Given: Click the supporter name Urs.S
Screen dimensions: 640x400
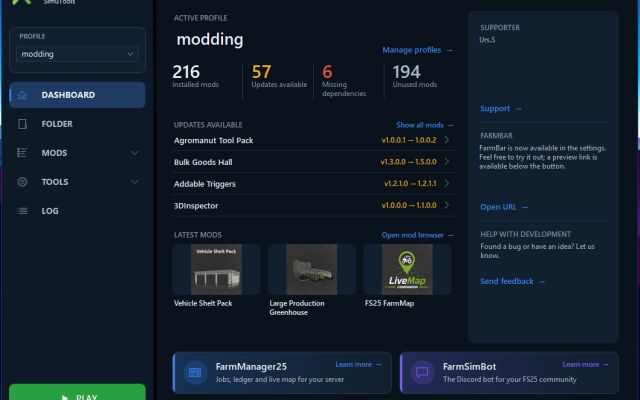Looking at the screenshot, I should point(487,40).
